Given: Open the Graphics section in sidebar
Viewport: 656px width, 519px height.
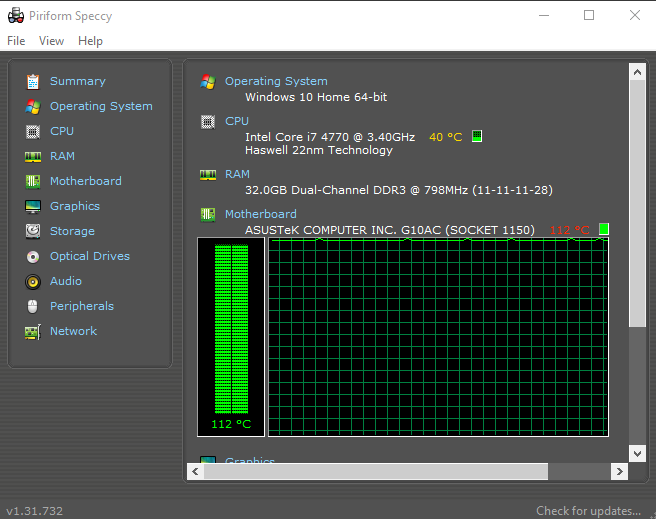Looking at the screenshot, I should point(75,206).
